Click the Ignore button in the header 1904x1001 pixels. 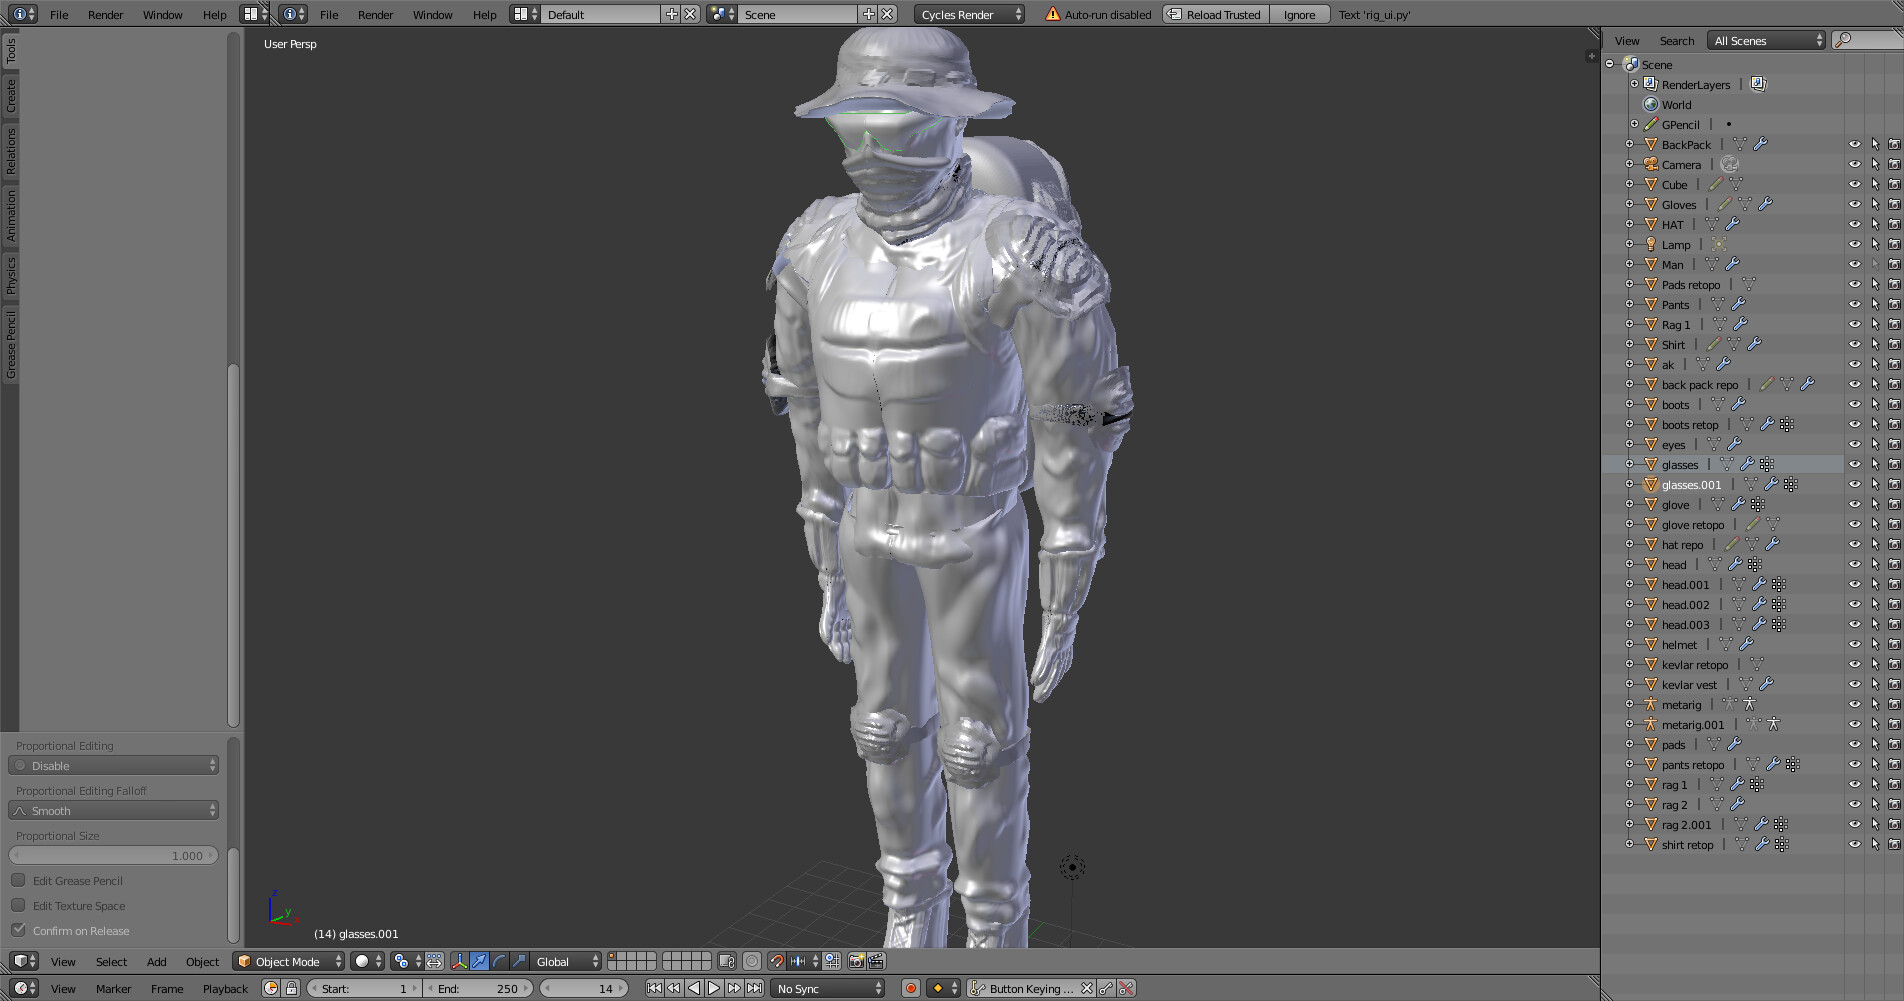point(1299,14)
